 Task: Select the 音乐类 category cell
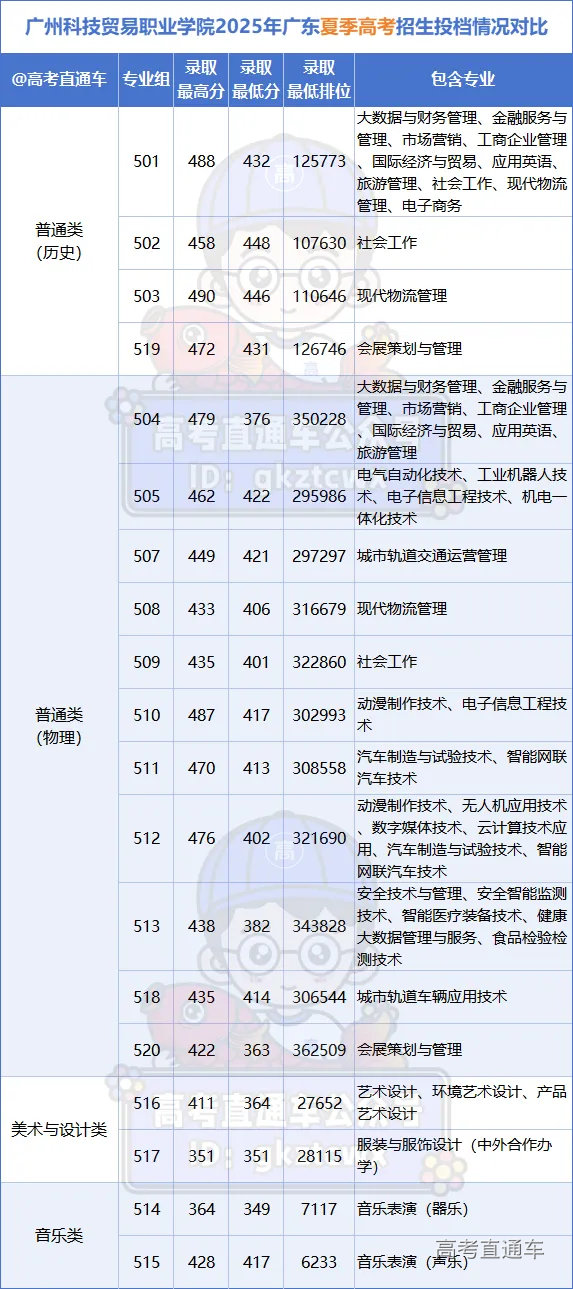[59, 1235]
